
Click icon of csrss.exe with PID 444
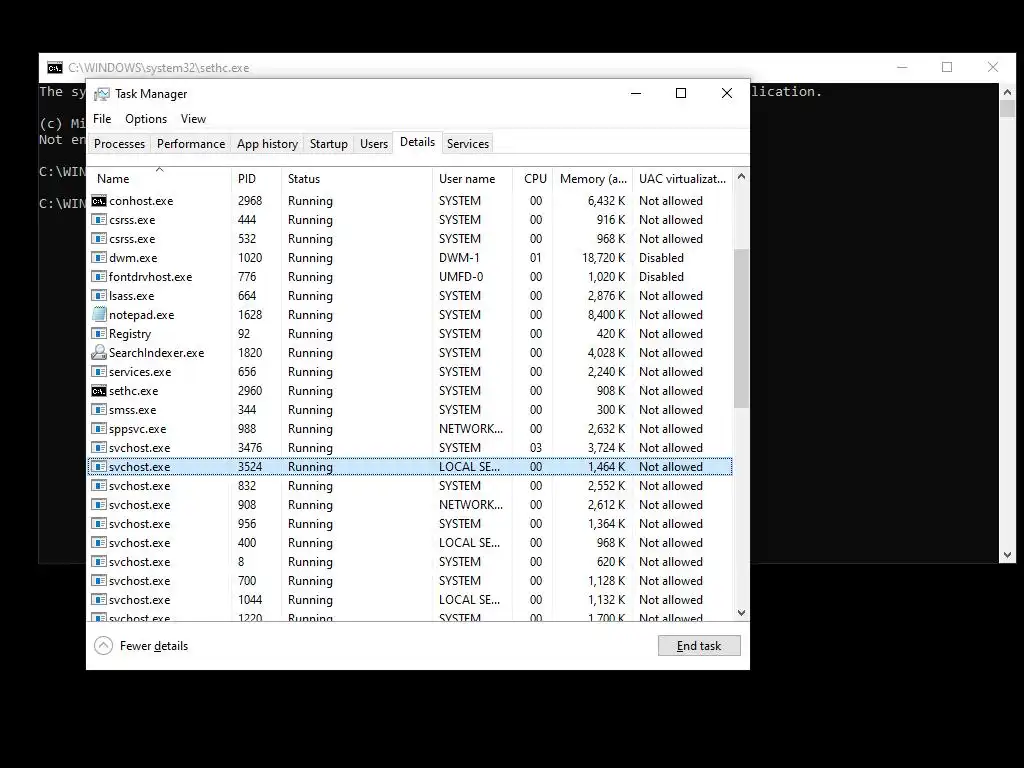[99, 220]
